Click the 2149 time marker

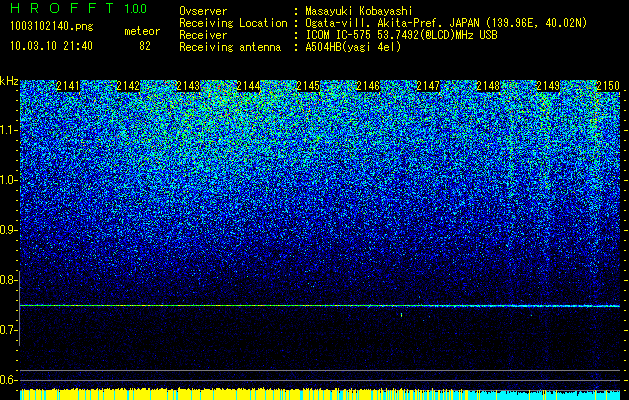(x=548, y=86)
